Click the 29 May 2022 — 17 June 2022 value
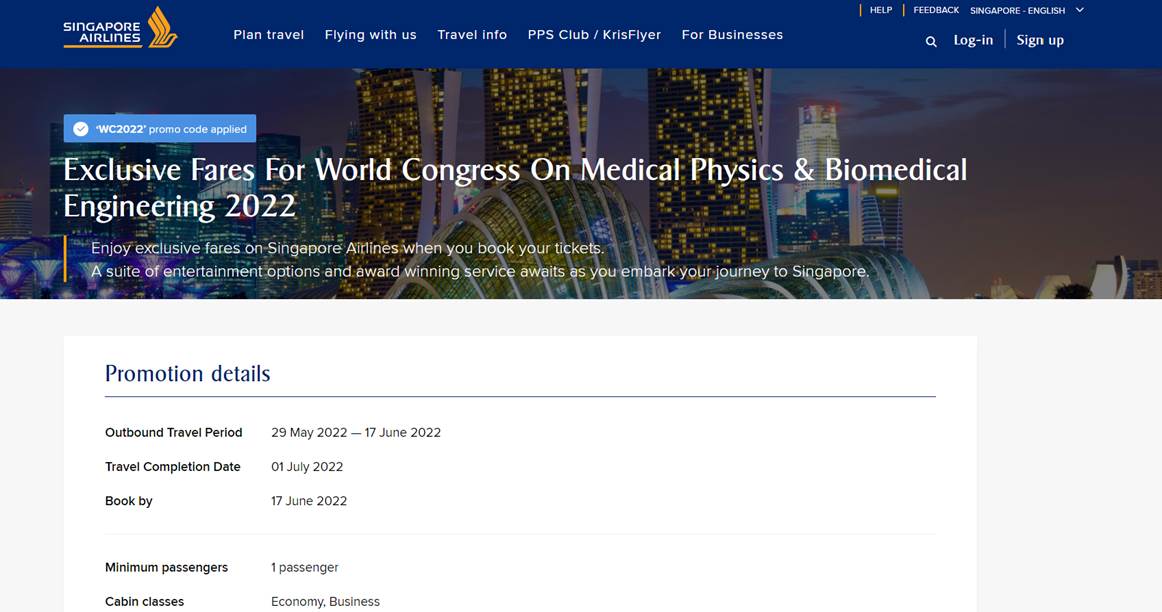 coord(356,433)
